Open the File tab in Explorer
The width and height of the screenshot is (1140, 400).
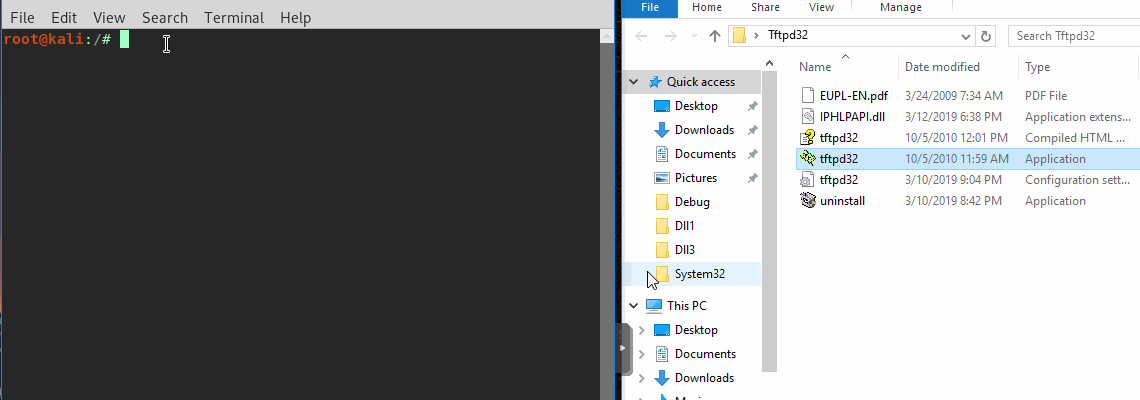649,7
